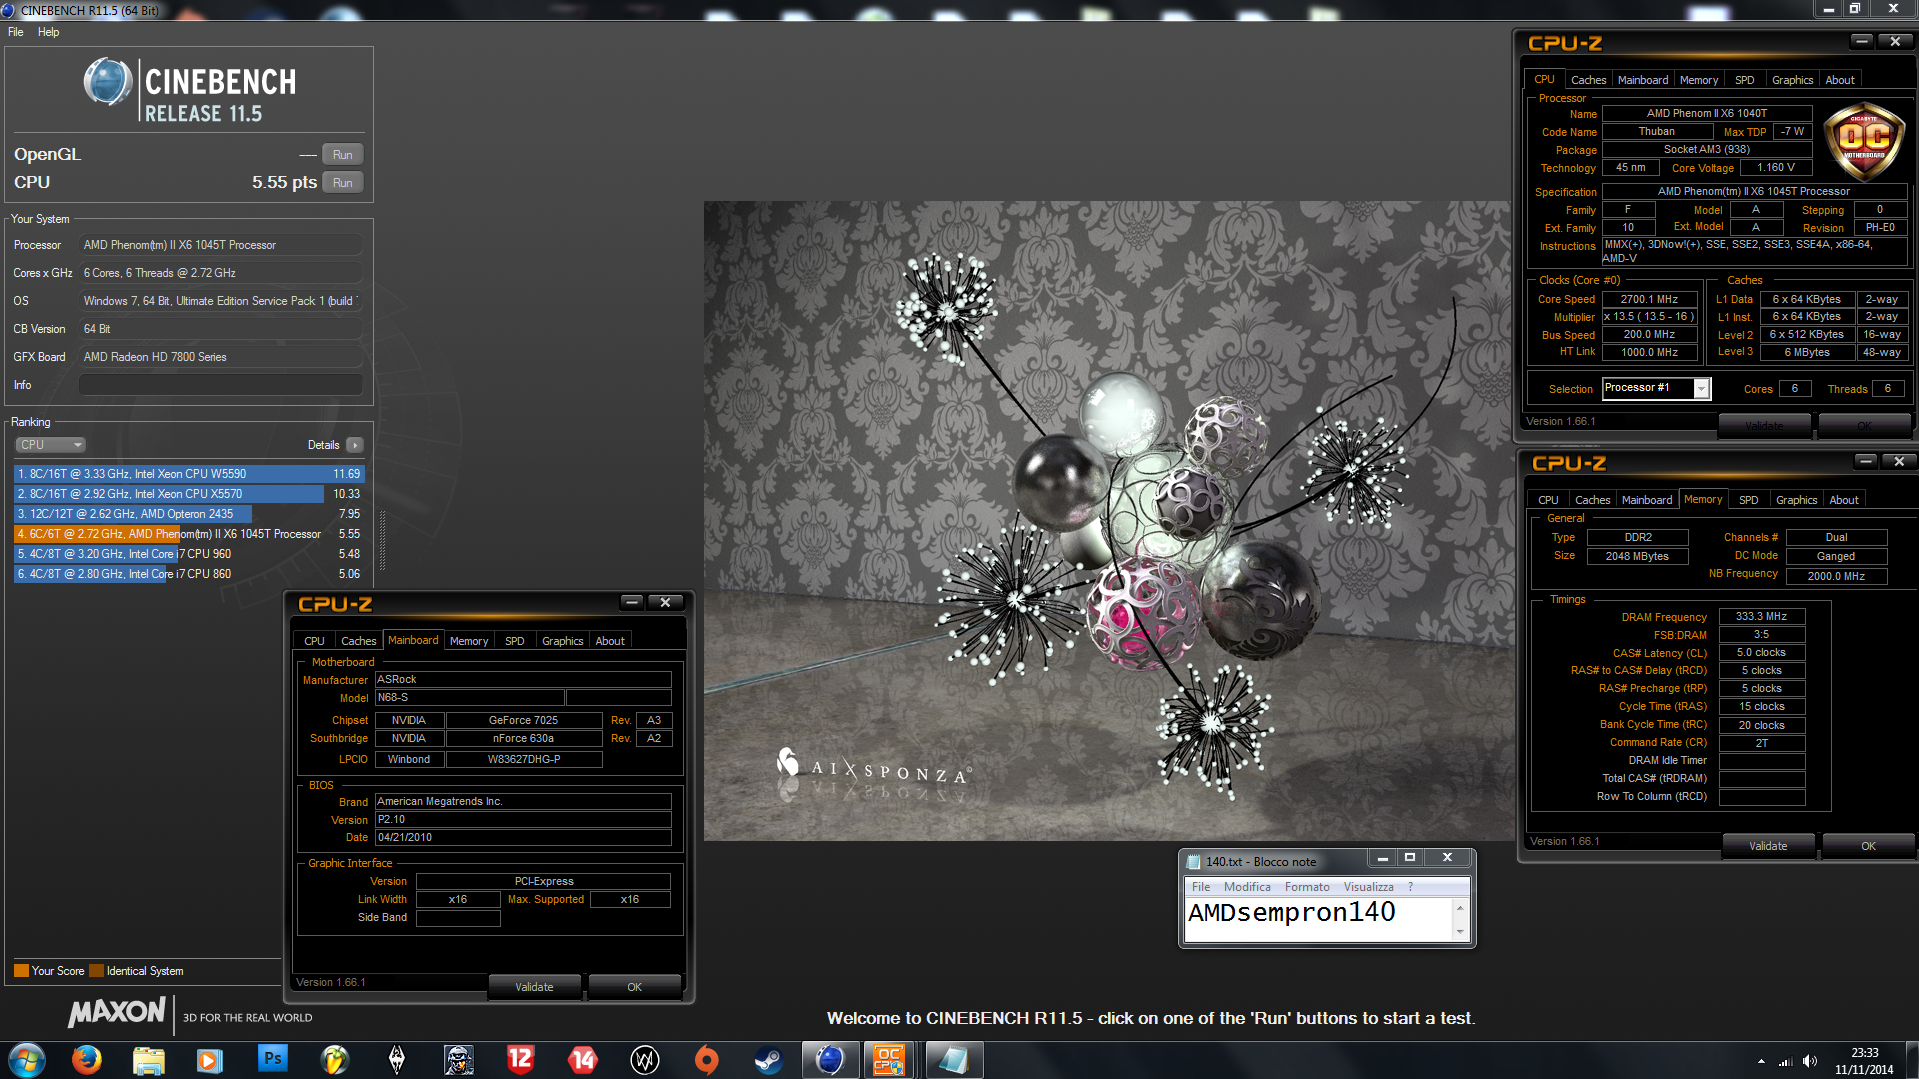Open the volume control in system tray

(x=1810, y=1061)
